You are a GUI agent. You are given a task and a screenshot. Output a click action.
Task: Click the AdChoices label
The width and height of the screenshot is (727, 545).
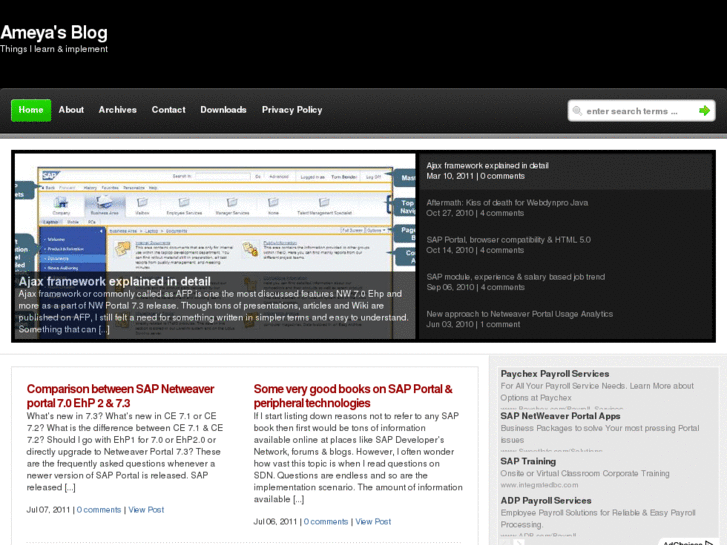(x=687, y=543)
